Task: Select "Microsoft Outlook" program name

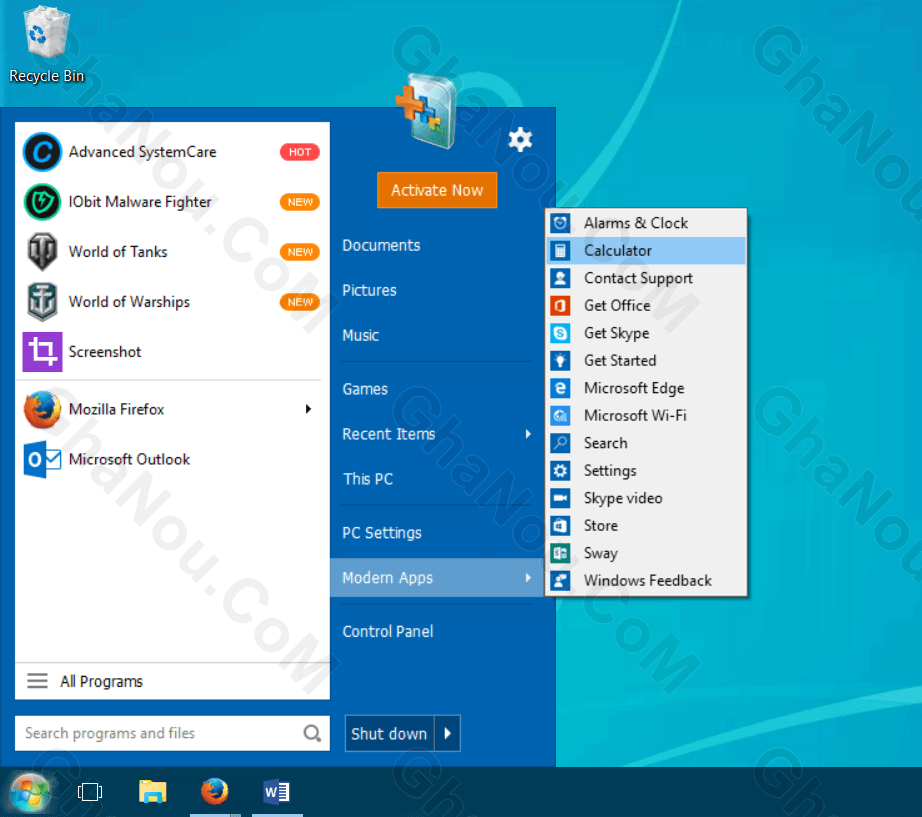Action: point(129,459)
